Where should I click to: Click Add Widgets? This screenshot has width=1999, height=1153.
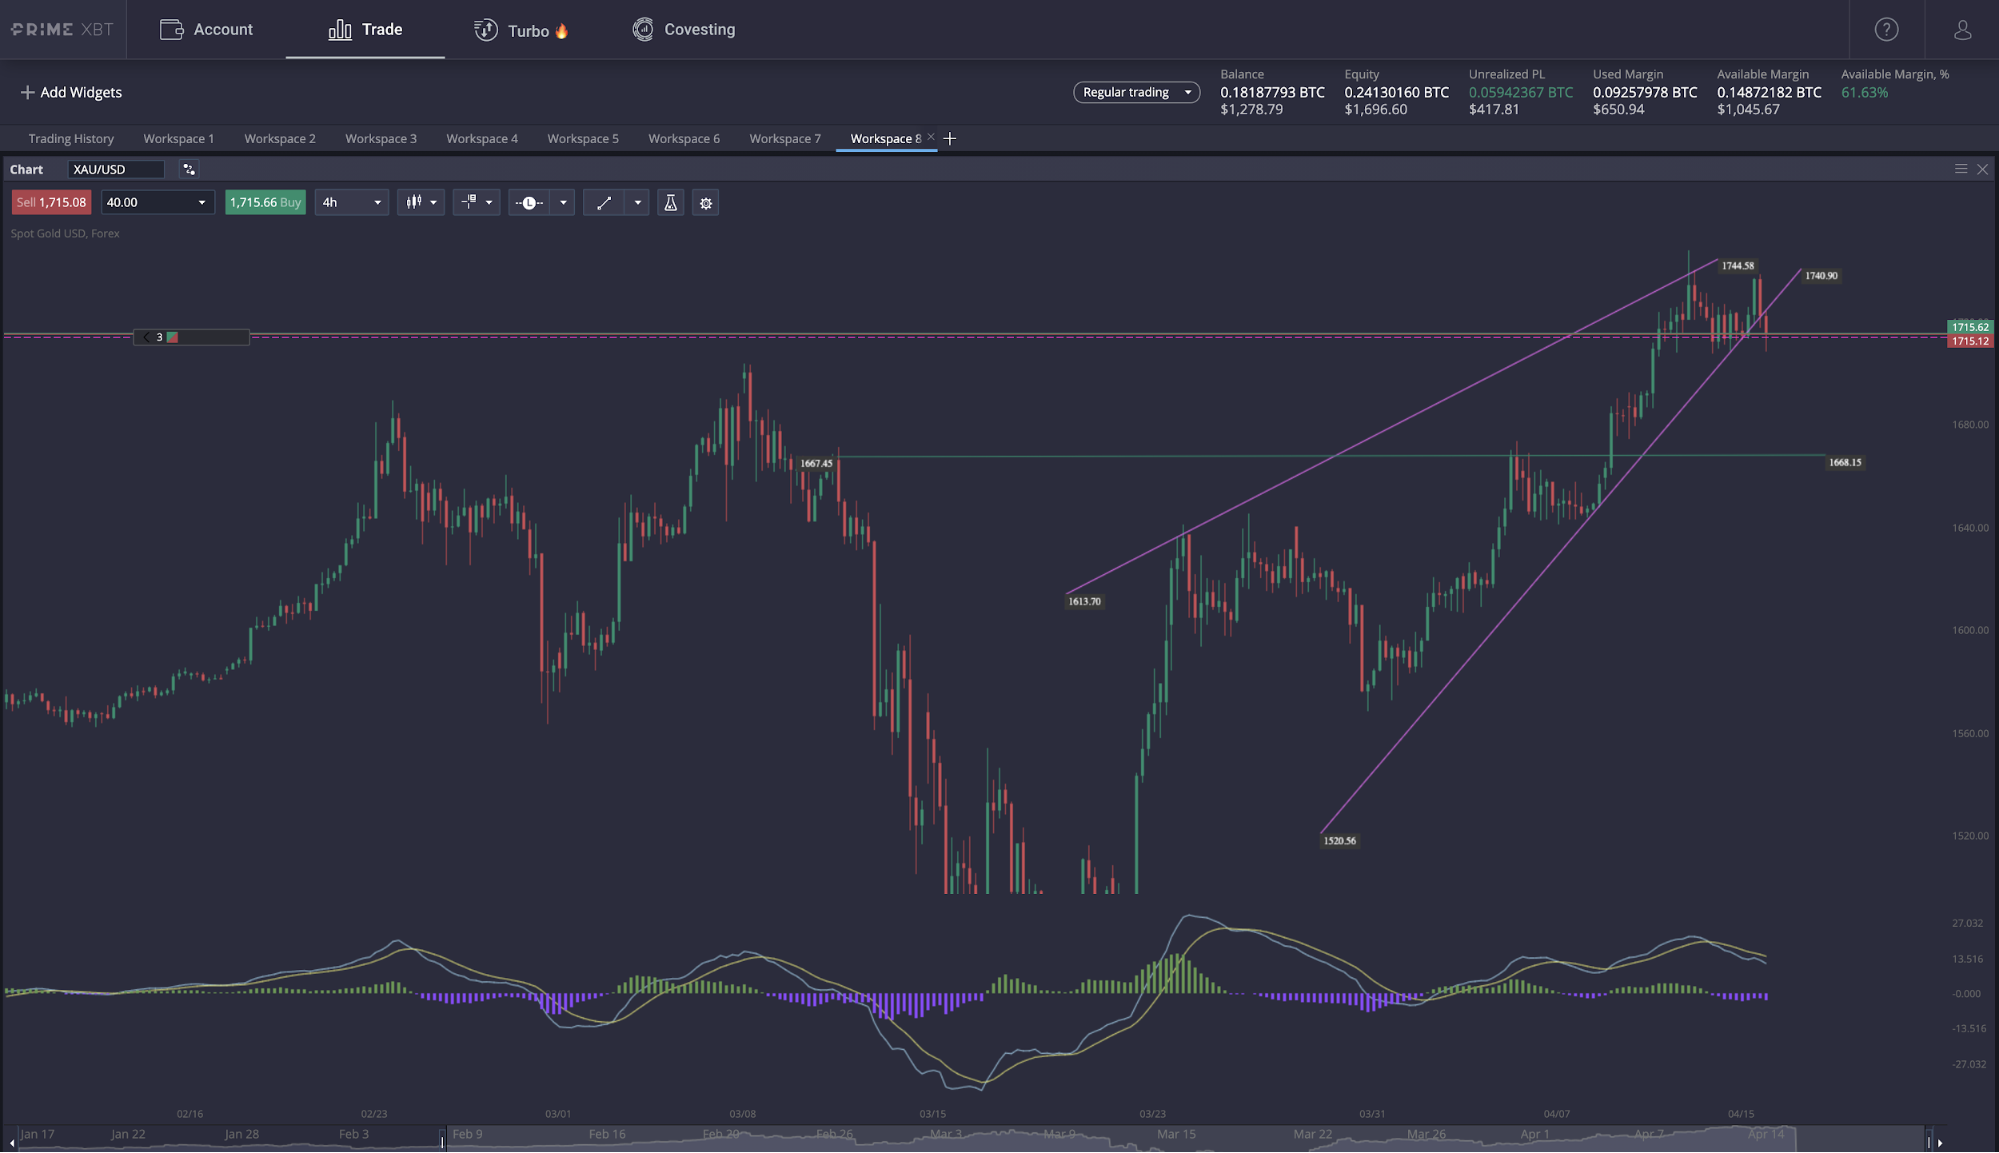pos(72,92)
